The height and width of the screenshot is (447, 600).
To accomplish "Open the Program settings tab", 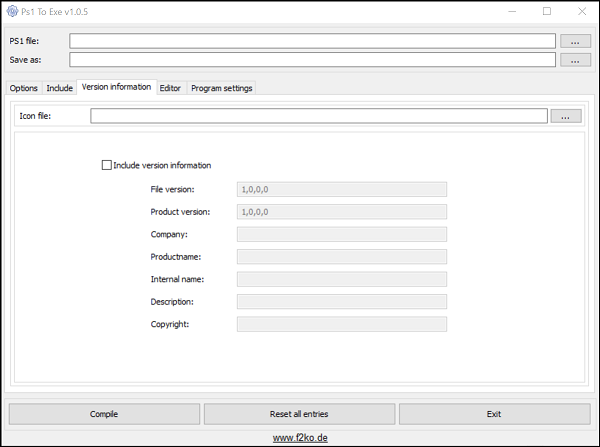I will click(x=222, y=88).
